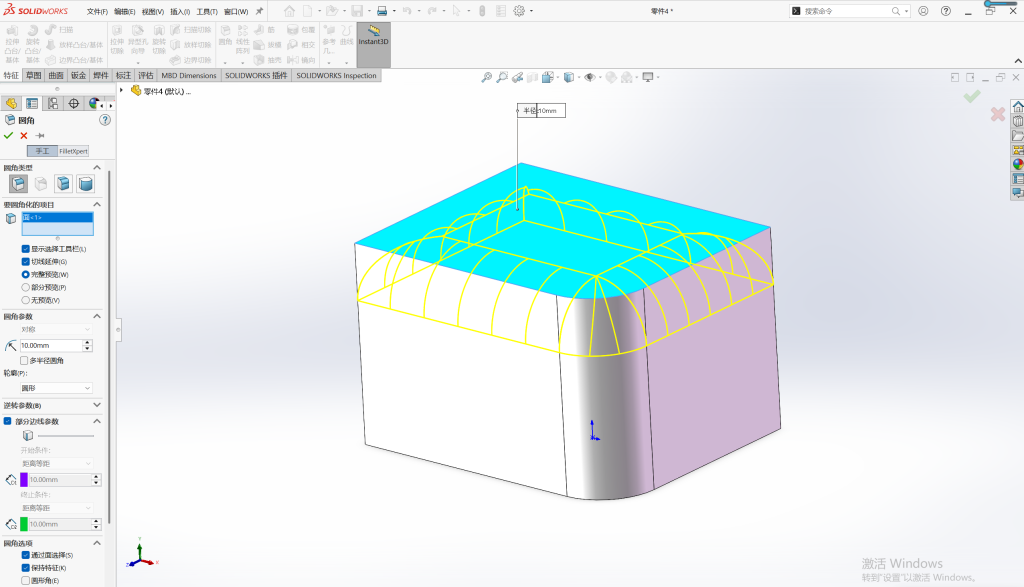Expand the 逆转参数 section
The width and height of the screenshot is (1024, 587).
tap(97, 405)
